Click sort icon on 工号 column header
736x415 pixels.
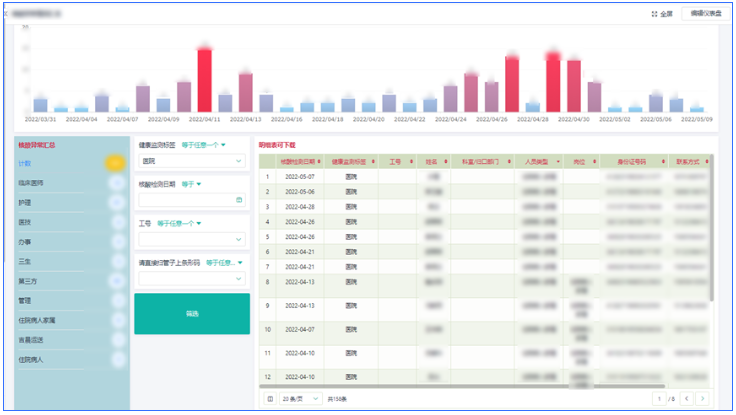tap(410, 160)
